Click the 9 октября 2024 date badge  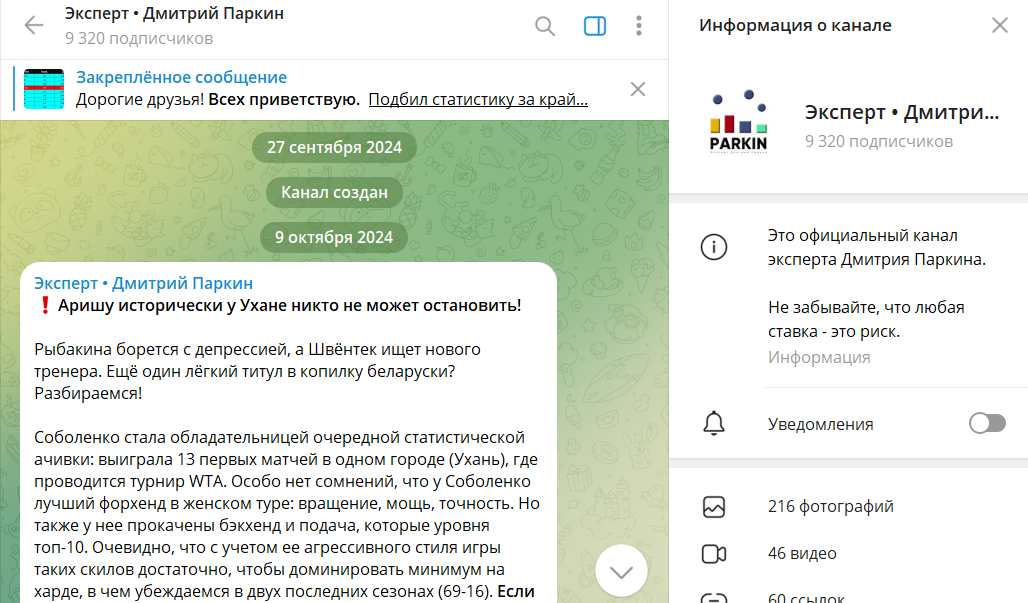click(334, 237)
